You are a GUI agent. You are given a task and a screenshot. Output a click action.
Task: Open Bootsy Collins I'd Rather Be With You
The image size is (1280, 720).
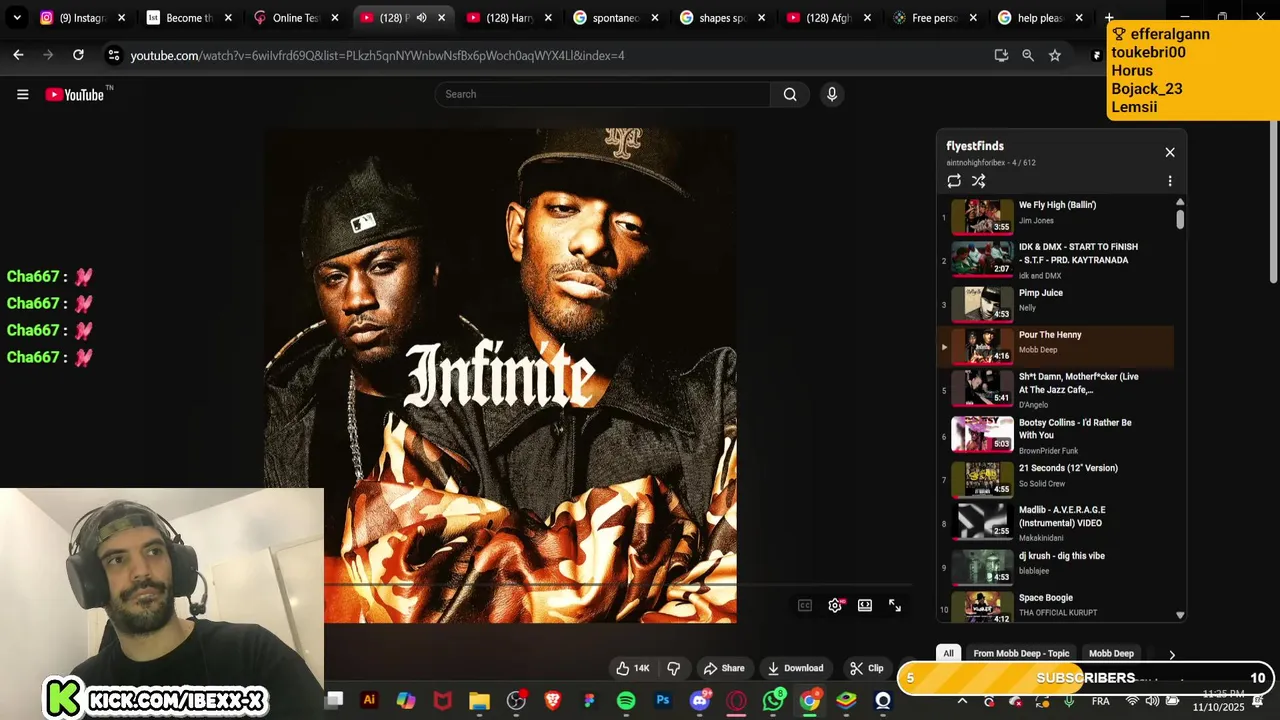(1055, 435)
